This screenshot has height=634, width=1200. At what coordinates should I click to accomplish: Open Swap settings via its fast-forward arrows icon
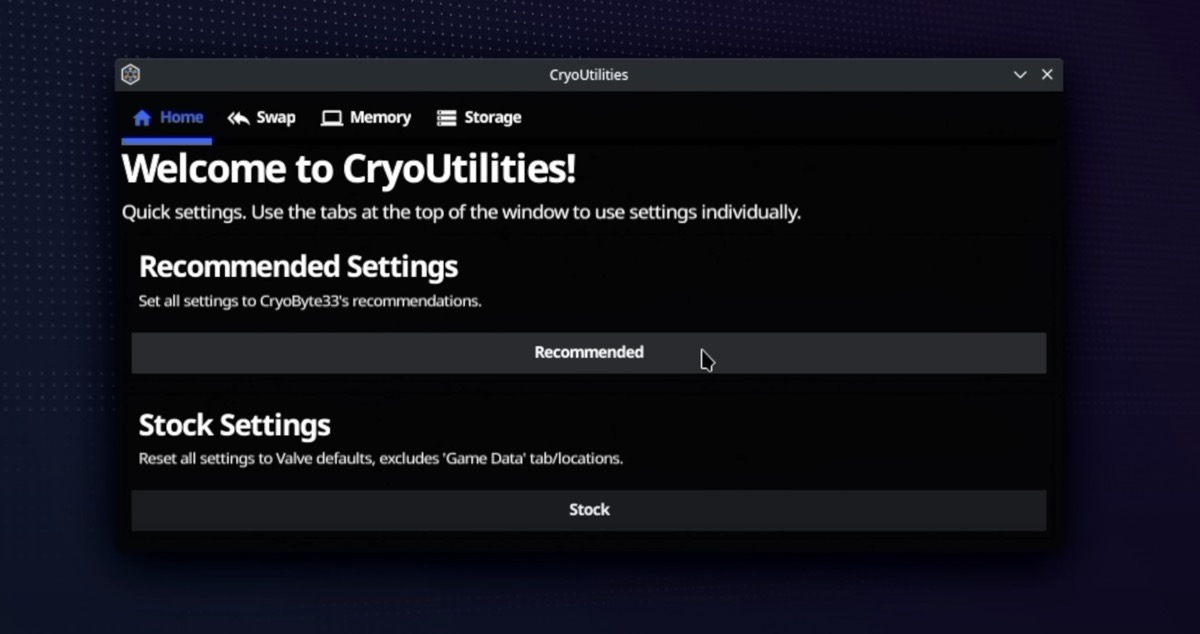(237, 117)
